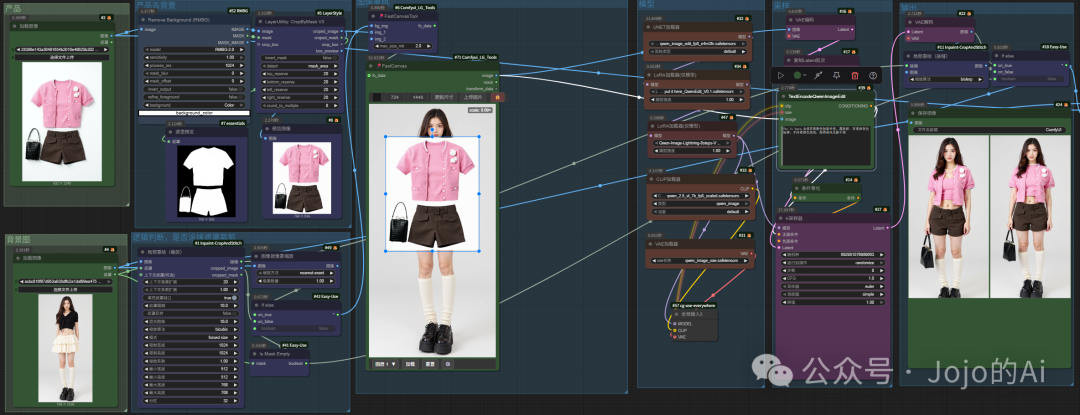Viewport: 1080px width, 415px height.
Task: Click the background_color white swatch
Action: tap(194, 113)
